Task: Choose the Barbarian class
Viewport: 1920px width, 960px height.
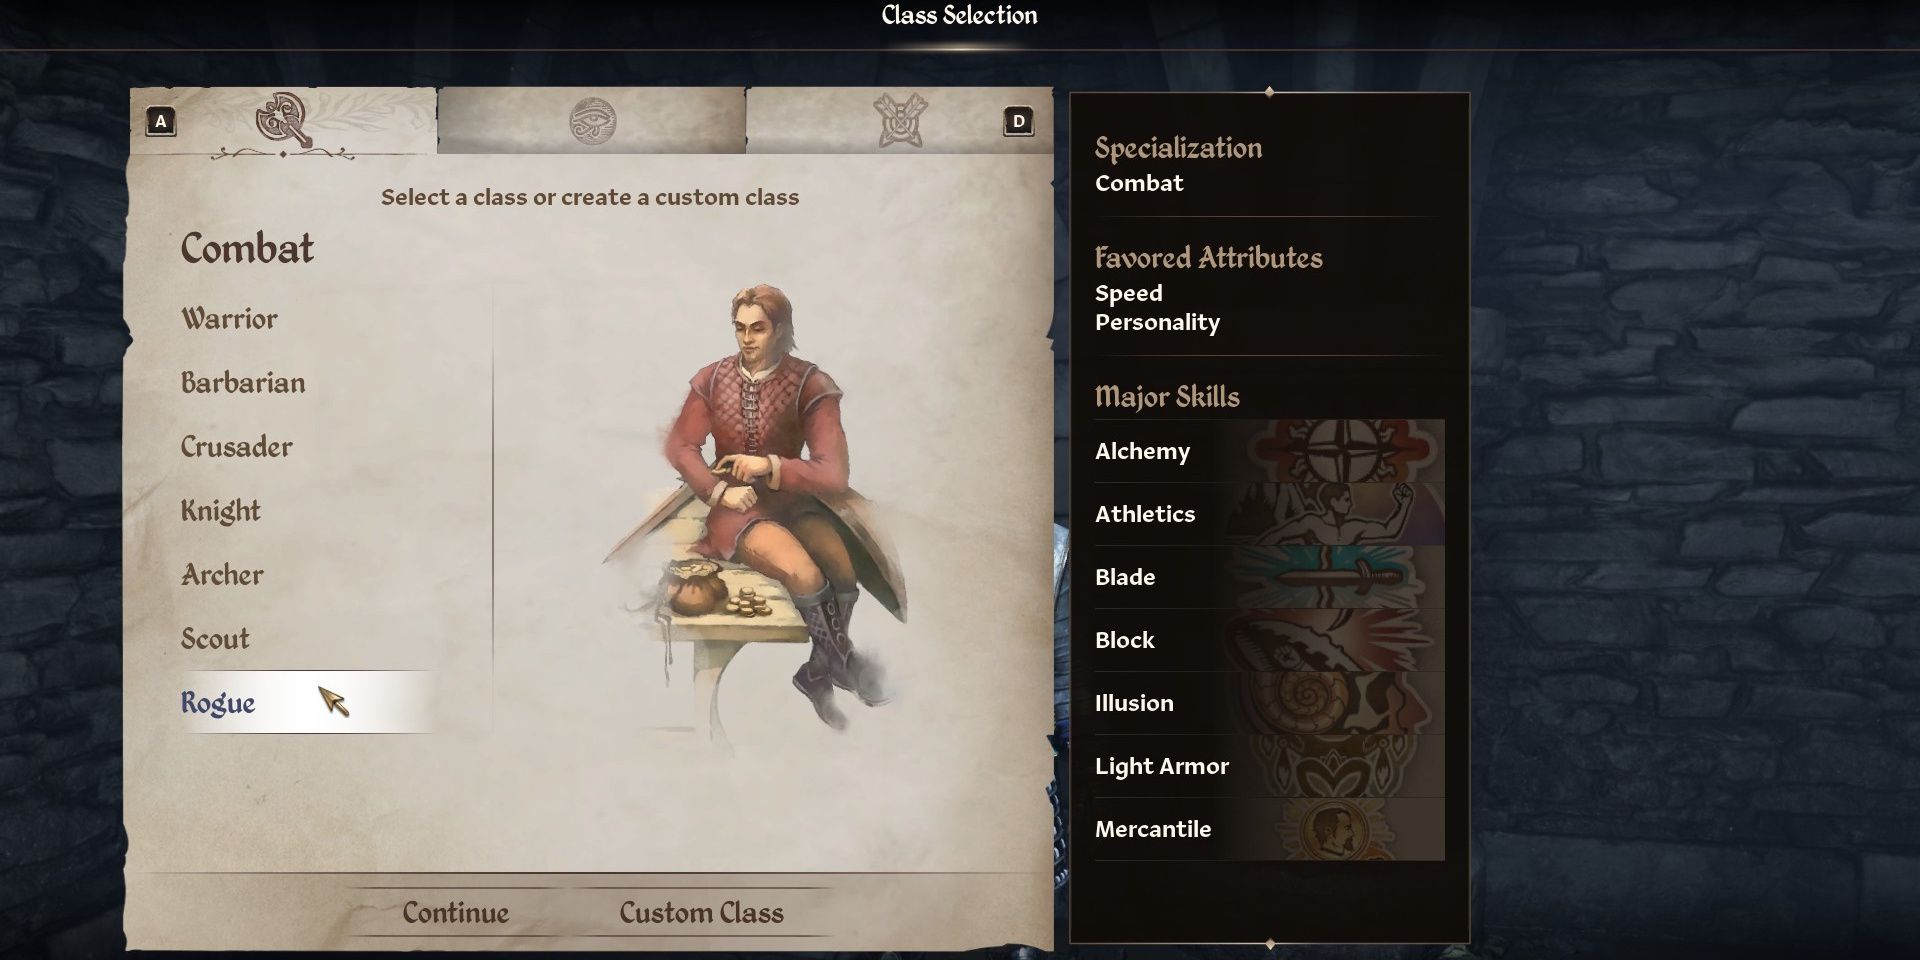Action: click(x=243, y=383)
